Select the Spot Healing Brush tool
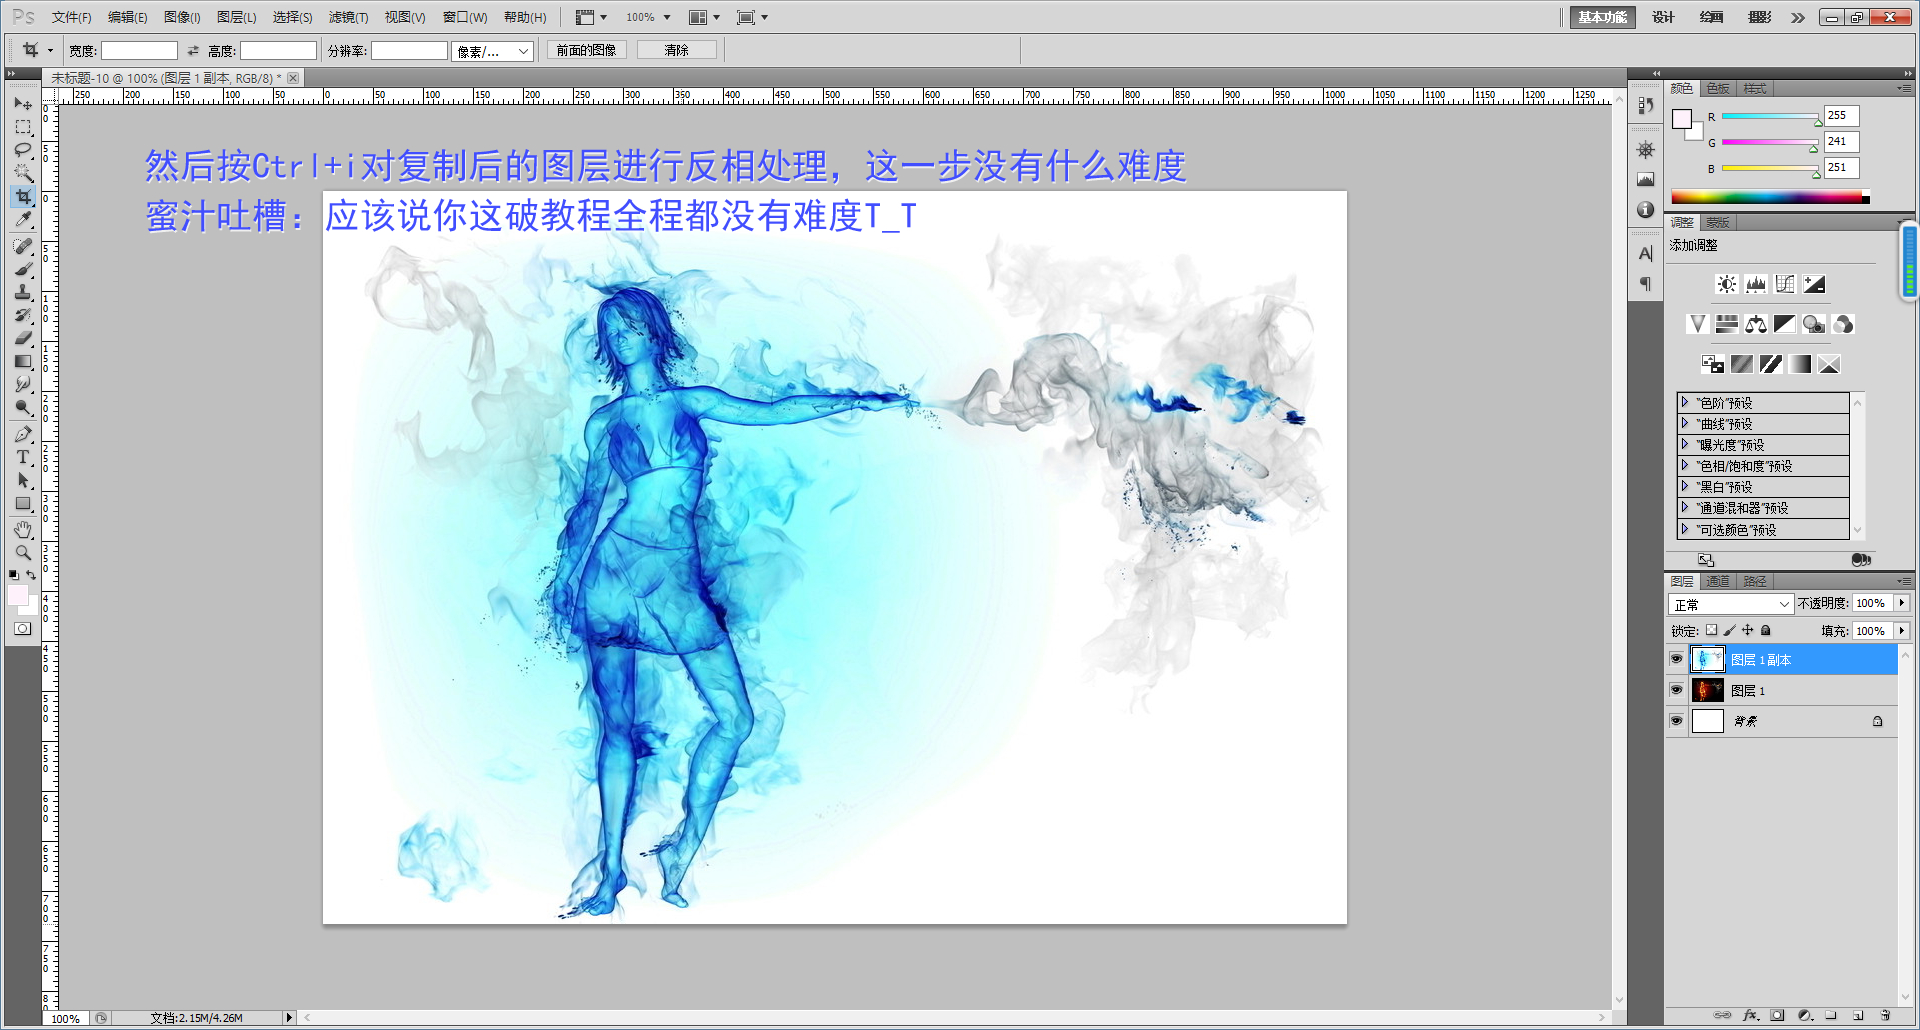1920x1030 pixels. pos(23,246)
